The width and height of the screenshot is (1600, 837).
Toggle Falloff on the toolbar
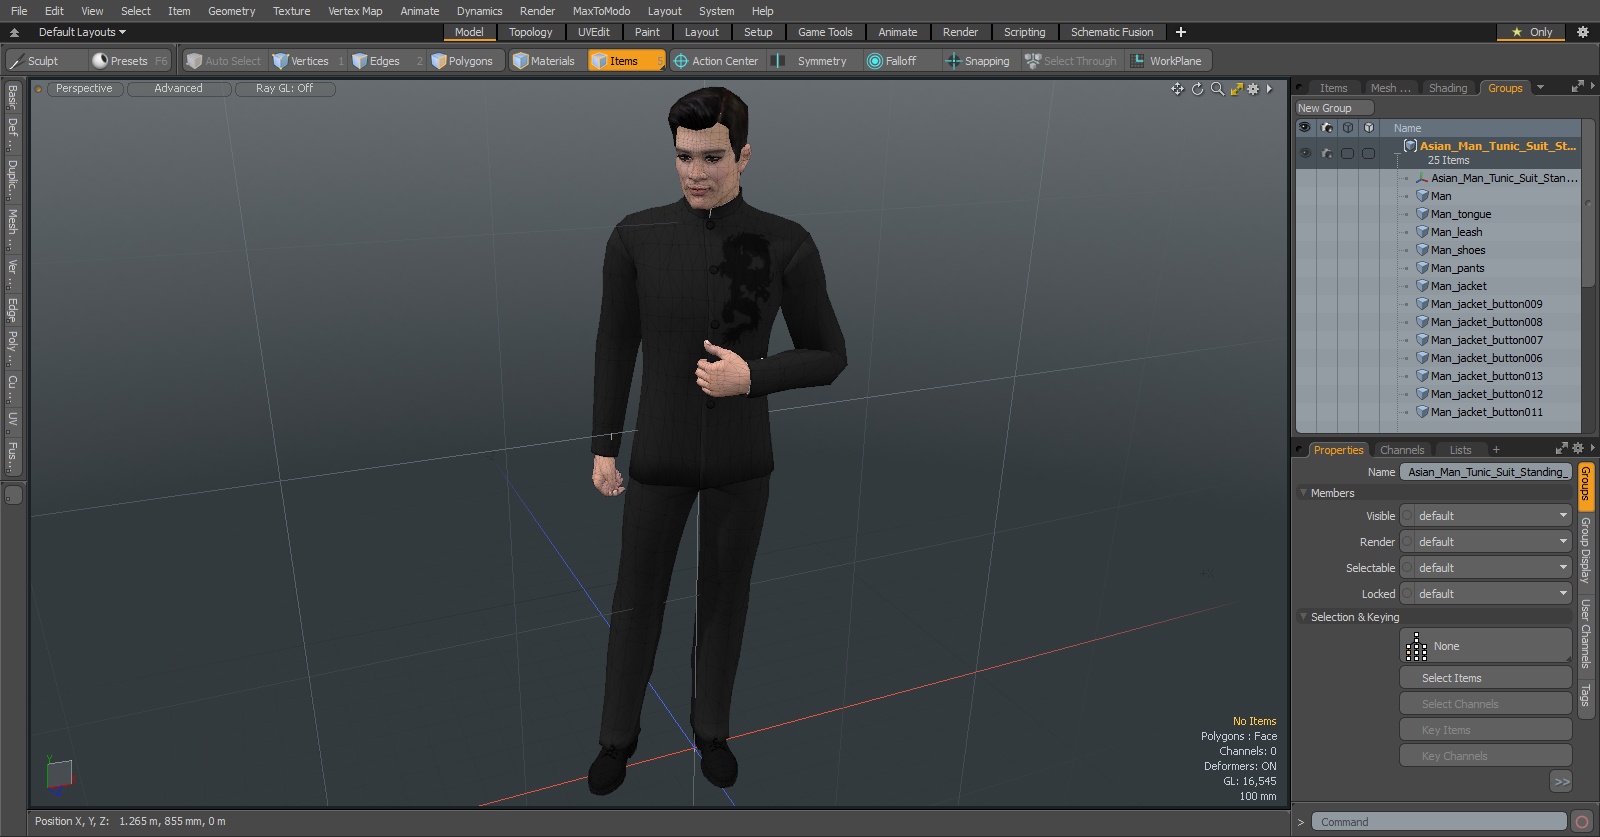pyautogui.click(x=892, y=61)
